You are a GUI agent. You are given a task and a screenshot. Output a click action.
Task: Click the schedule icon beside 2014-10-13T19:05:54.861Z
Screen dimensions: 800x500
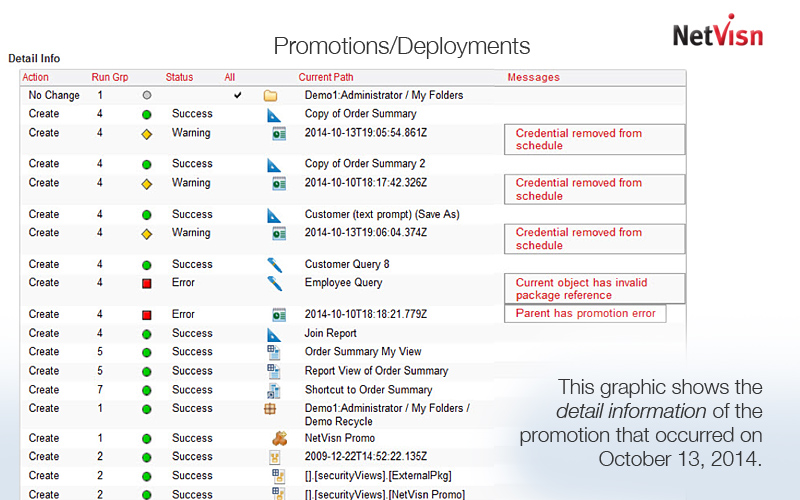(x=279, y=134)
